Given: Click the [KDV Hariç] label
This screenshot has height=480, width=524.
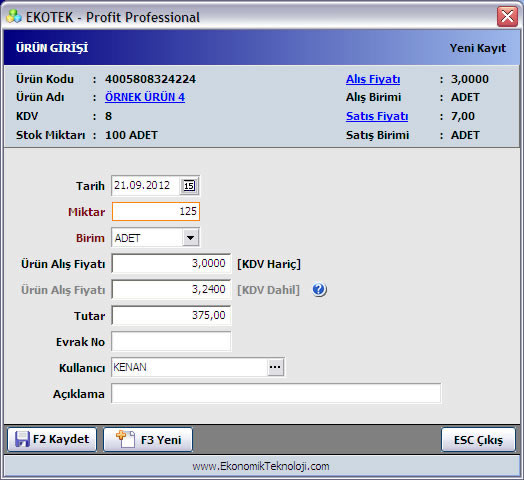Looking at the screenshot, I should [x=269, y=264].
